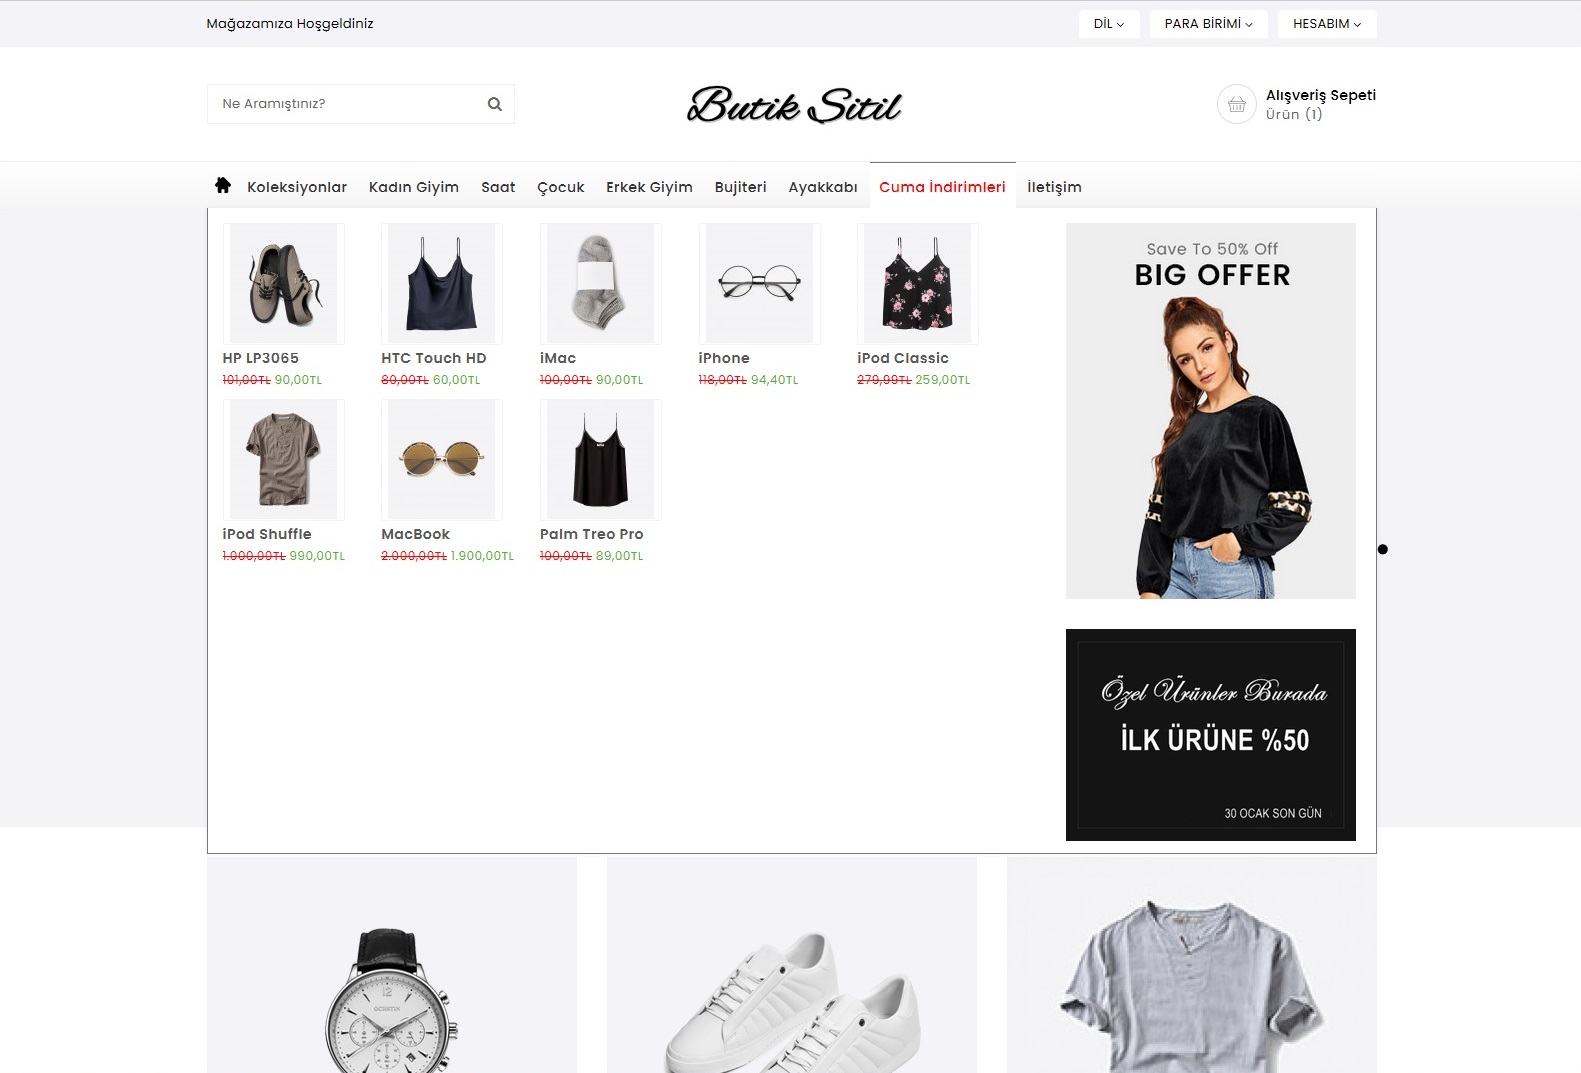This screenshot has width=1581, height=1073.
Task: Expand the DİL language dropdown
Action: [1108, 24]
